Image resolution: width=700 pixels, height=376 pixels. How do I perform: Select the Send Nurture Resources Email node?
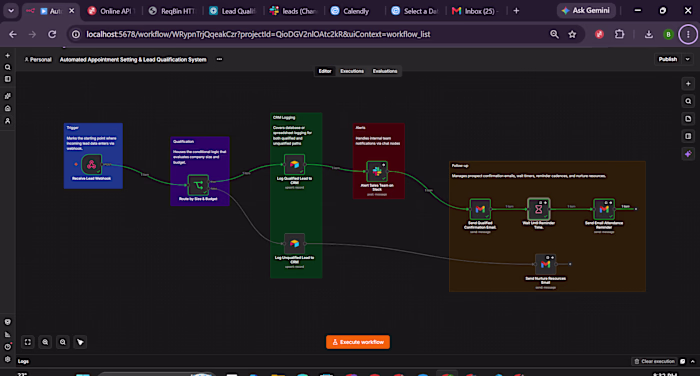546,264
